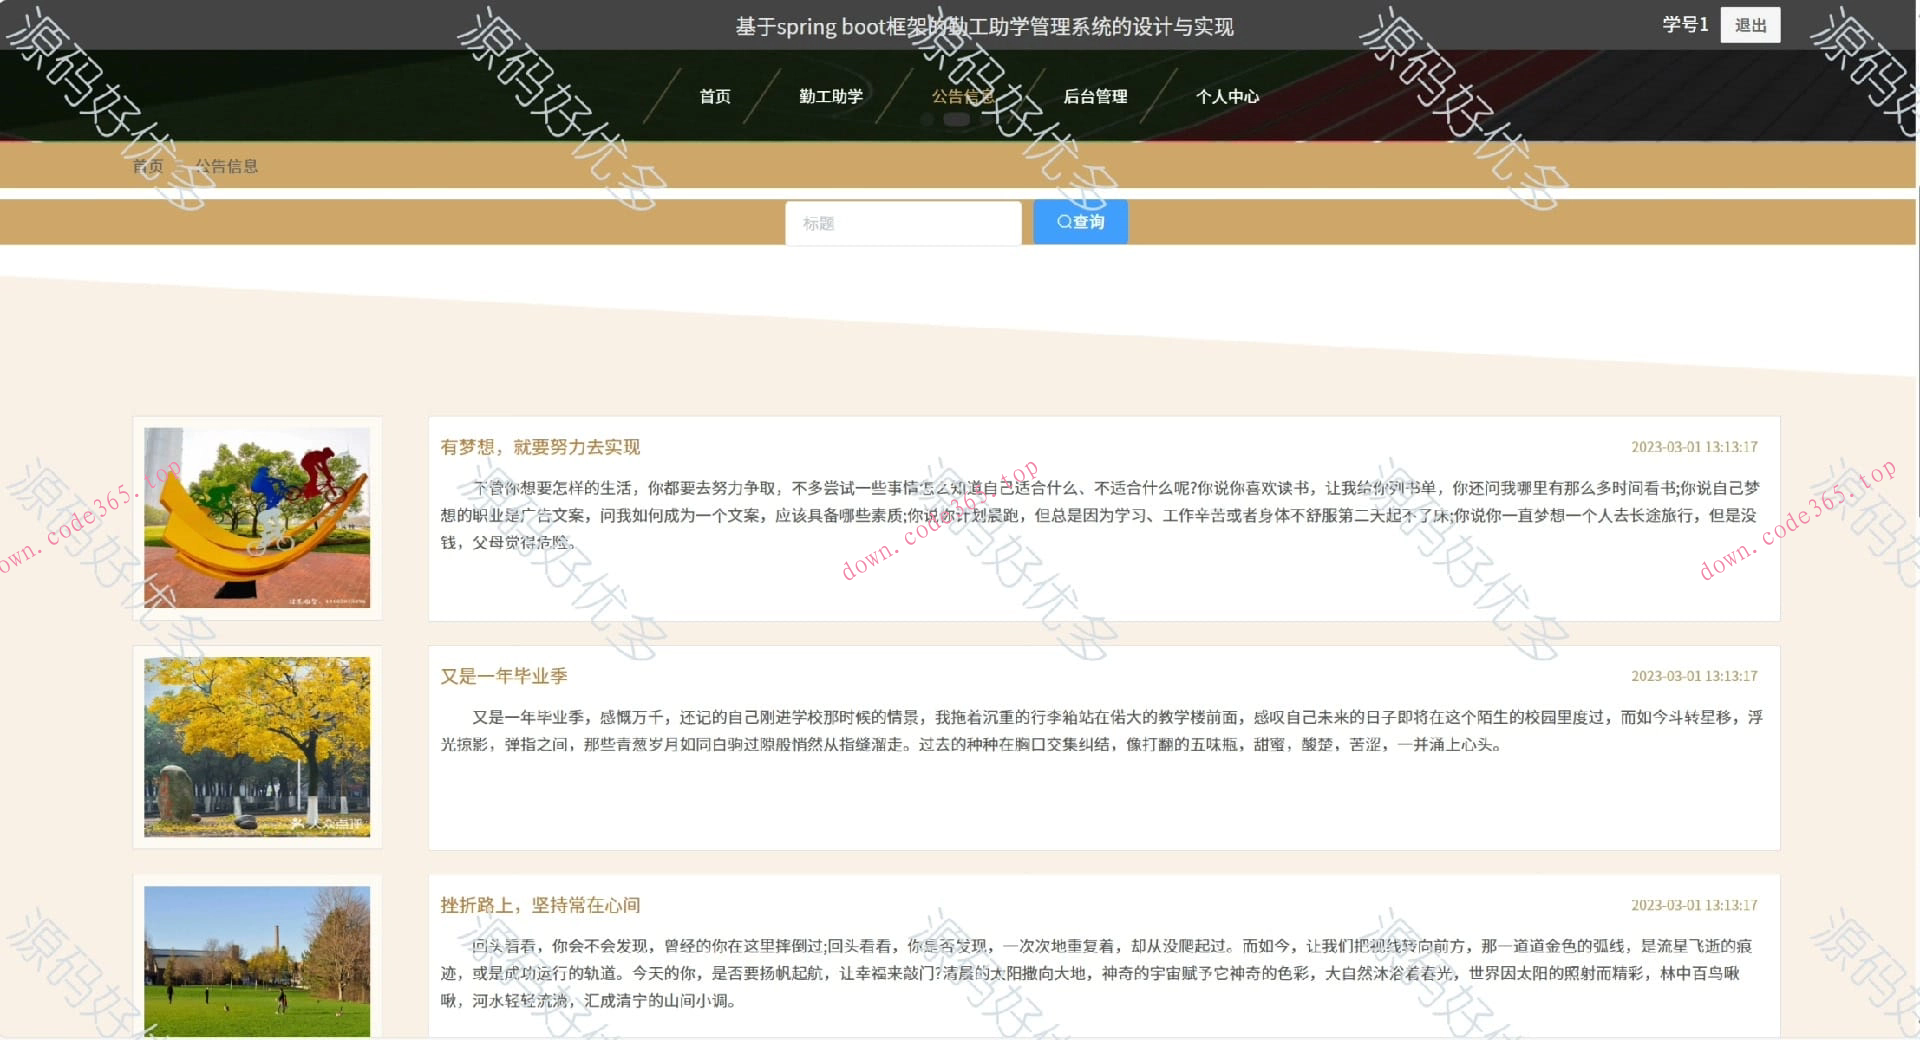Click the 首页 breadcrumb link
The width and height of the screenshot is (1920, 1040).
coord(147,165)
